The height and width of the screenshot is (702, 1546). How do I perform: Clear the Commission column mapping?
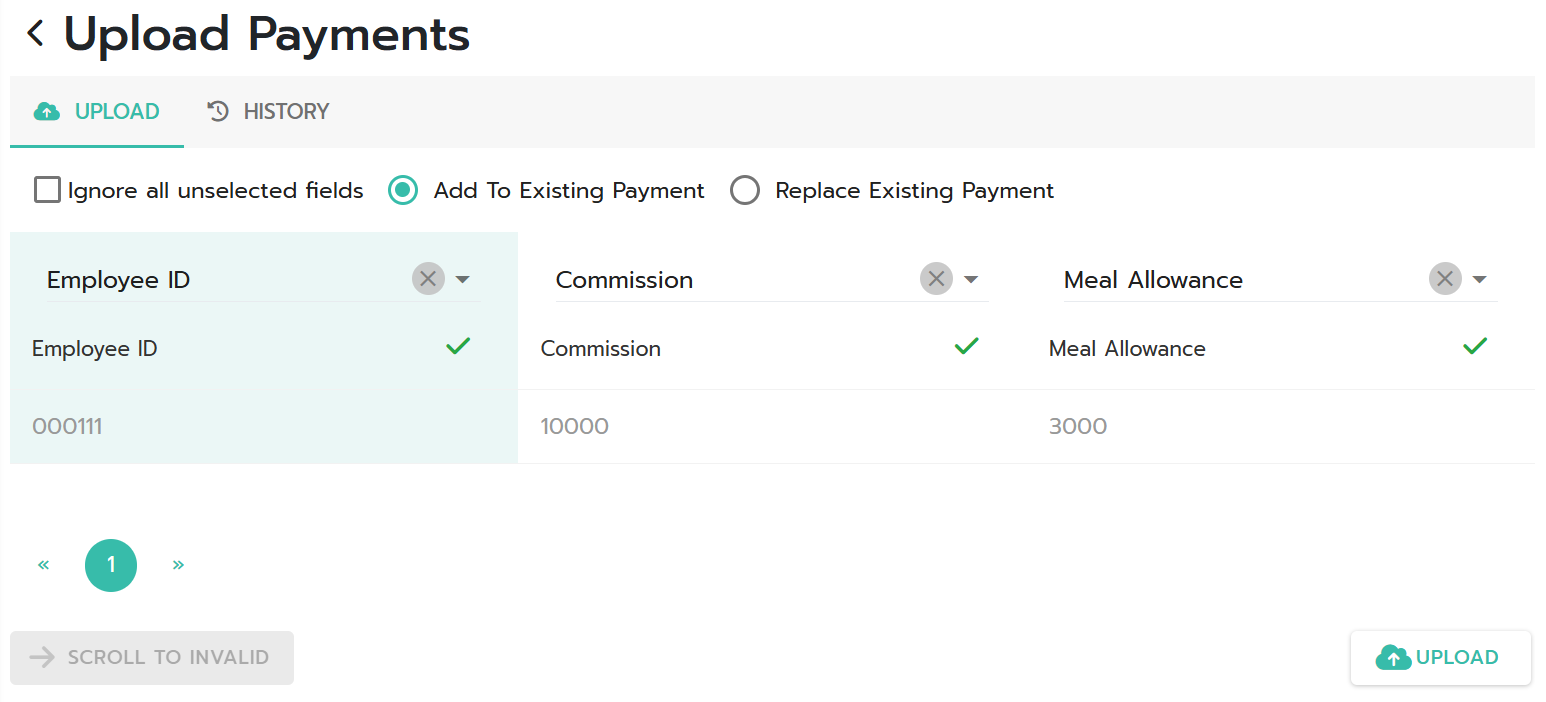point(936,279)
